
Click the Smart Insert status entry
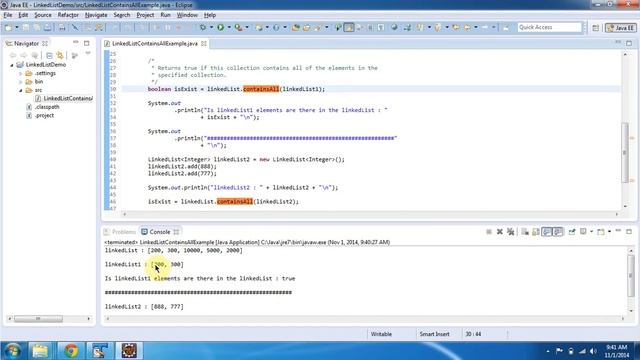[x=434, y=334]
